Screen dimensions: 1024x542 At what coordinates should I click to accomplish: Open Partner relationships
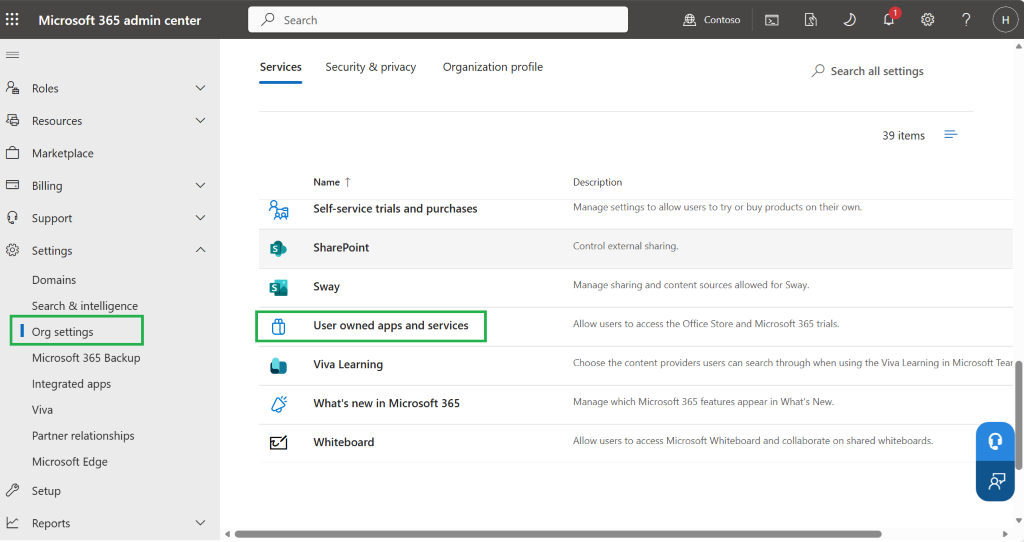(x=83, y=436)
